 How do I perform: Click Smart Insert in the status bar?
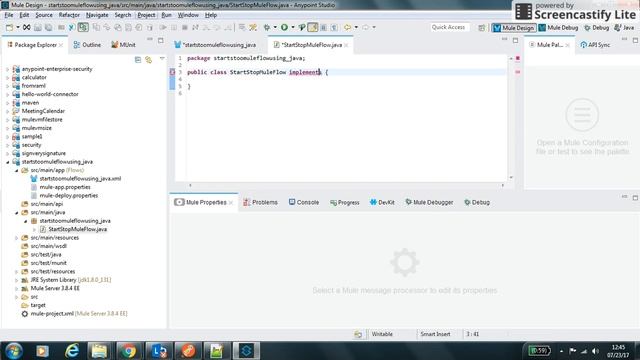coord(435,334)
